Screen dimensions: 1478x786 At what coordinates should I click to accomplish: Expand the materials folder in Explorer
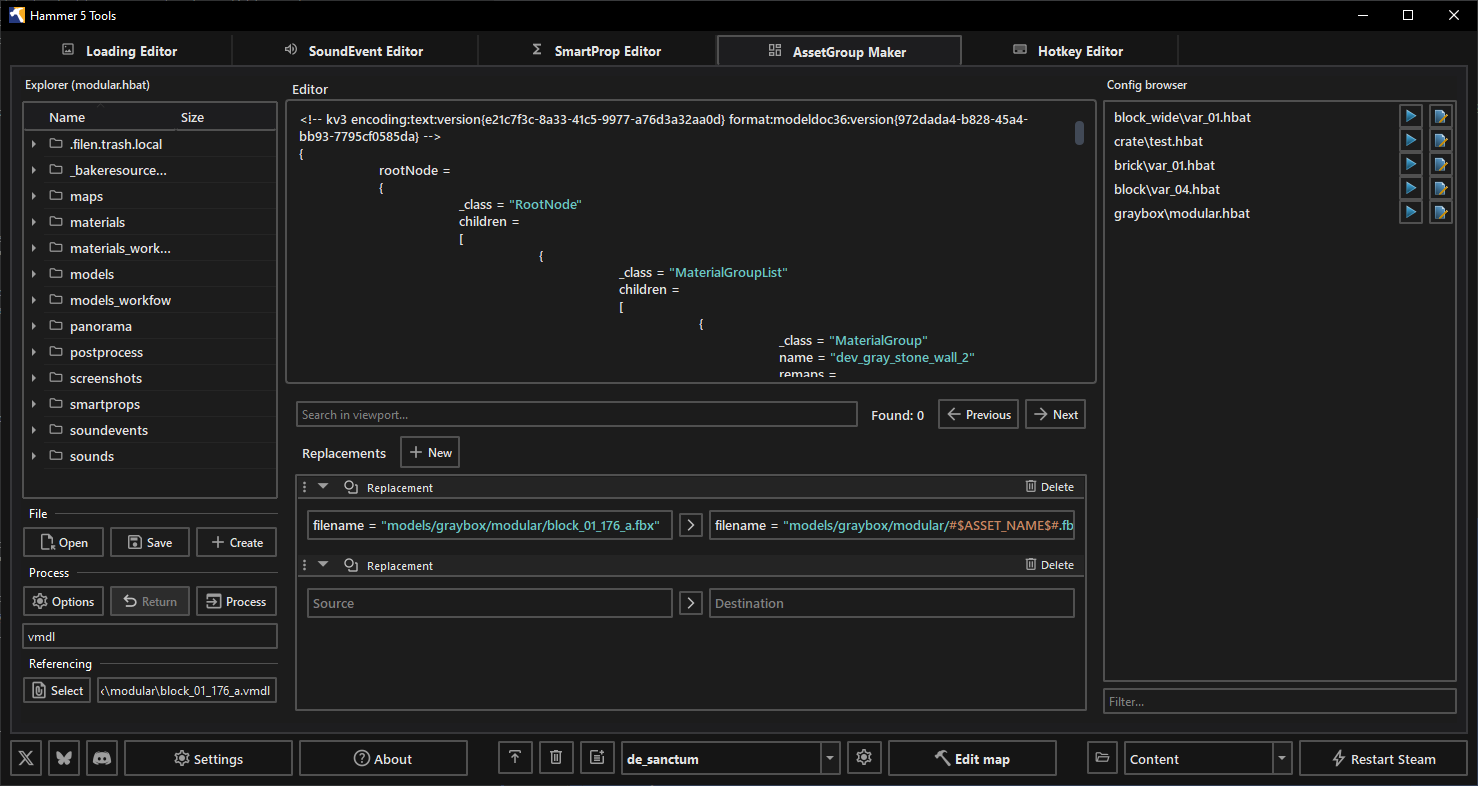(34, 222)
